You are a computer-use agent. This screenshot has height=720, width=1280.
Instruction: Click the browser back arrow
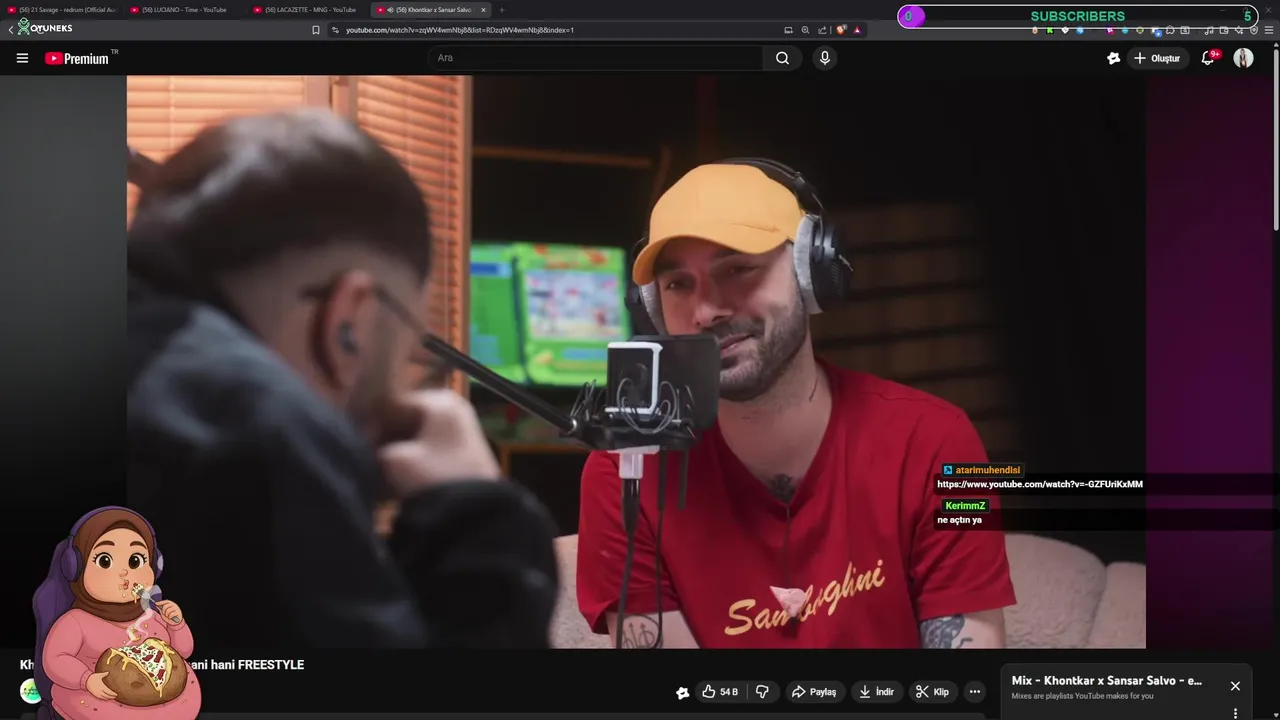click(x=10, y=30)
